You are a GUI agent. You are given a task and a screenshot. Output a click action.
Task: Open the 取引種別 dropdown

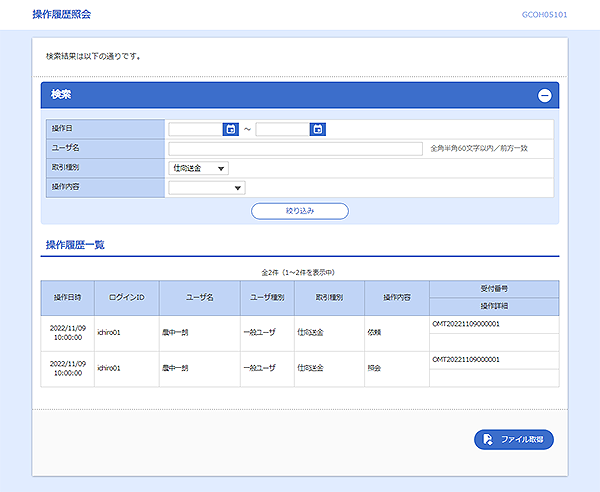(x=199, y=168)
